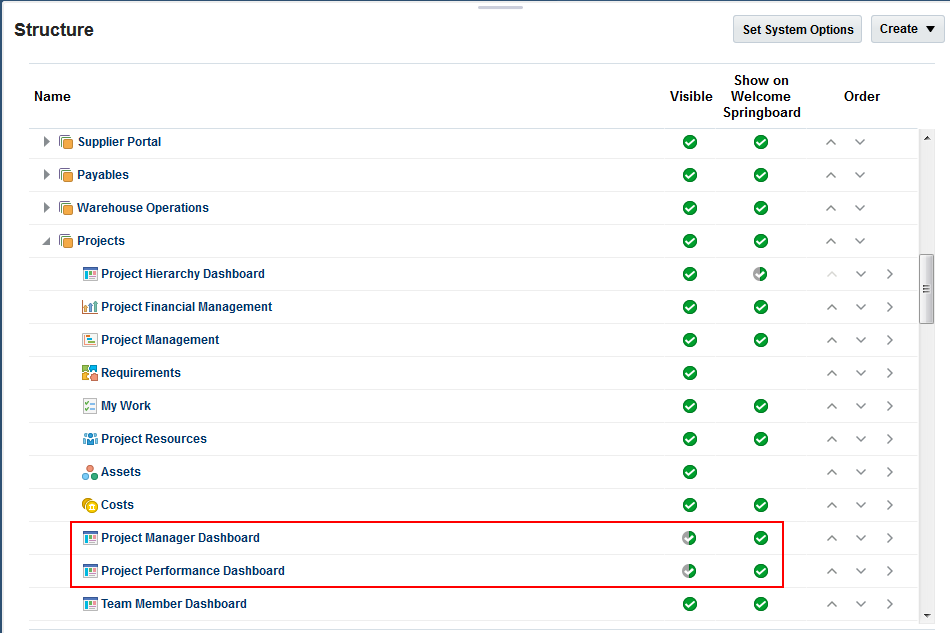Viewport: 950px width, 633px height.
Task: Open the Payables group link
Action: click(x=103, y=175)
